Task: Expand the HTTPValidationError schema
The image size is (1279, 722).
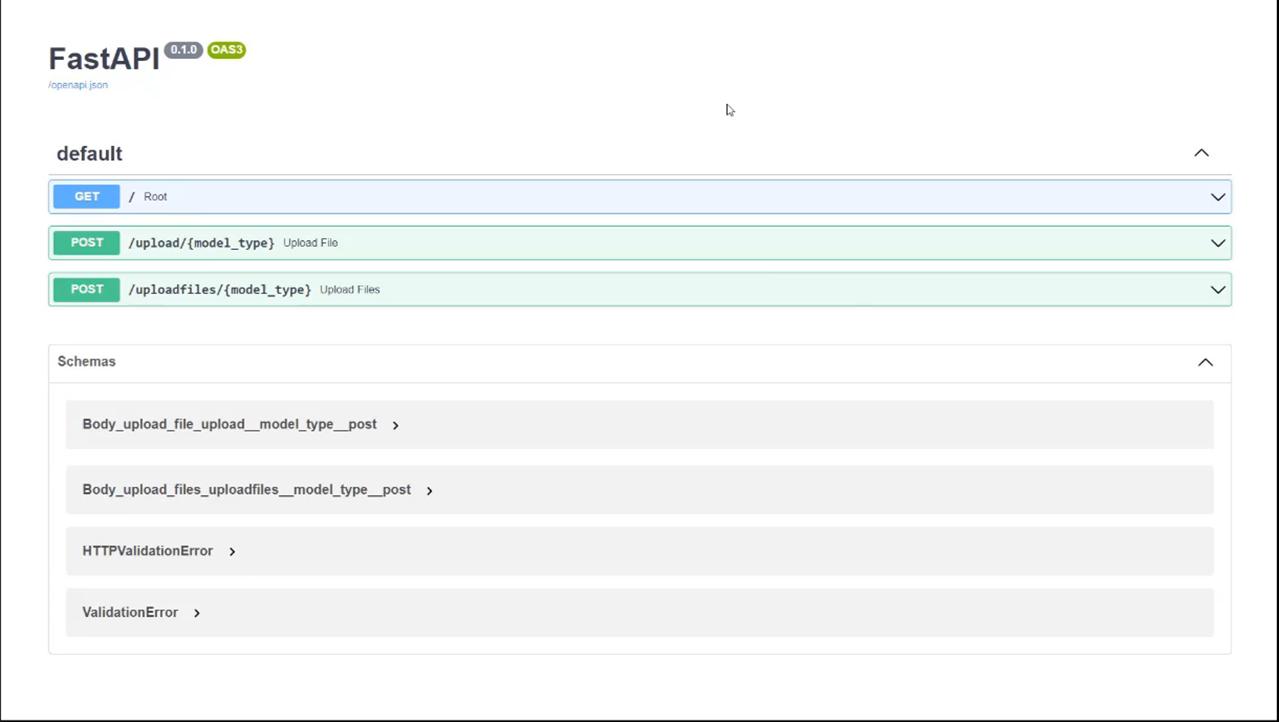Action: [147, 551]
